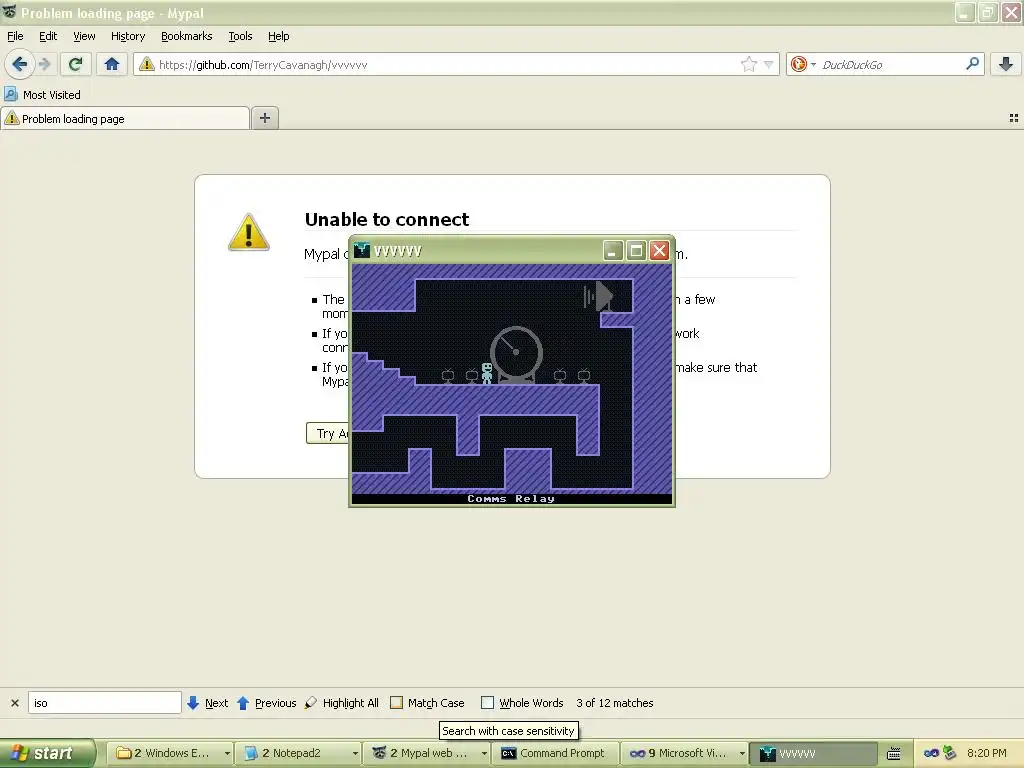Open the File menu
1024x768 pixels.
click(15, 36)
